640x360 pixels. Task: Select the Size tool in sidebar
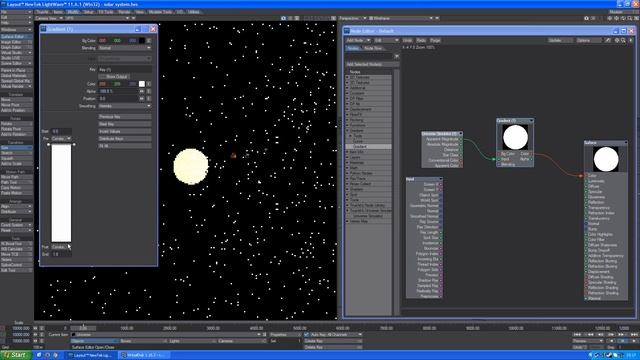pyautogui.click(x=16, y=148)
